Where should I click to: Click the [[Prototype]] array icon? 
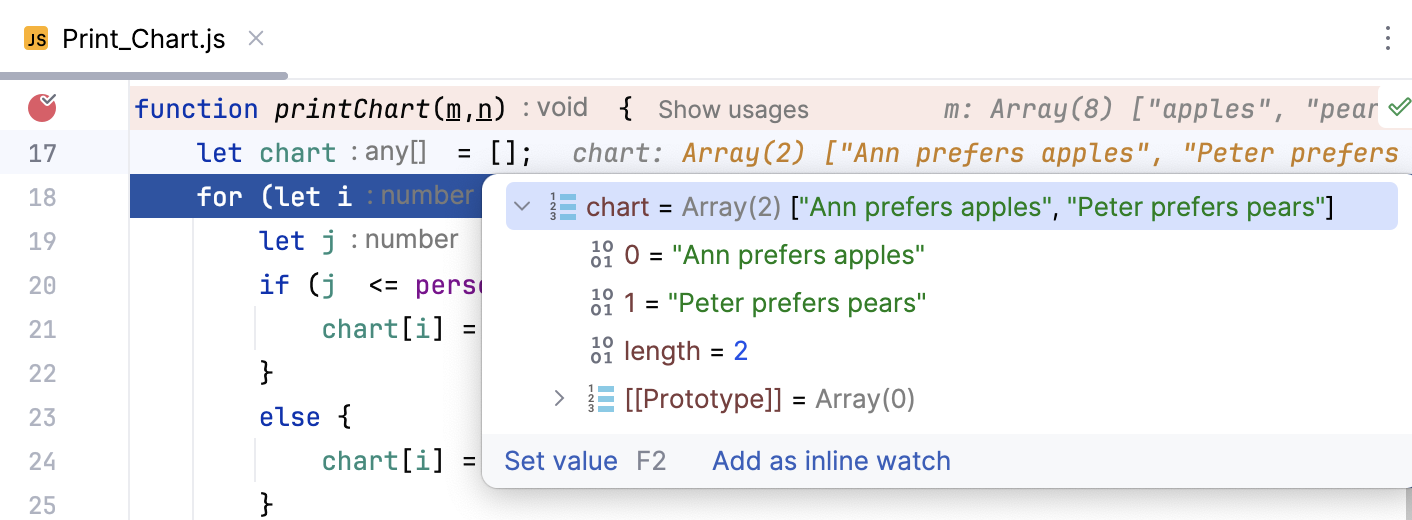601,399
